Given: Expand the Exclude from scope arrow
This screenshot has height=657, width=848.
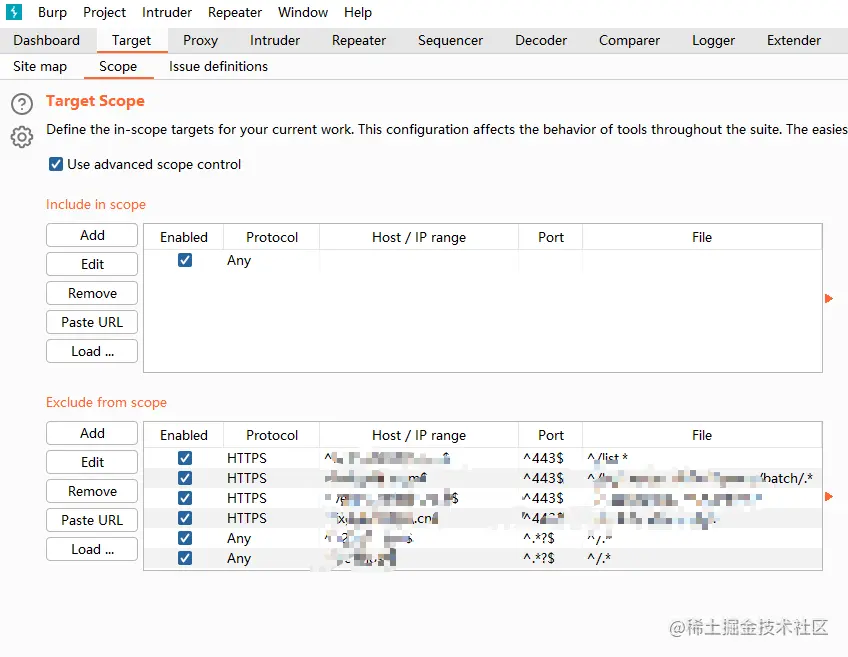Looking at the screenshot, I should point(829,496).
